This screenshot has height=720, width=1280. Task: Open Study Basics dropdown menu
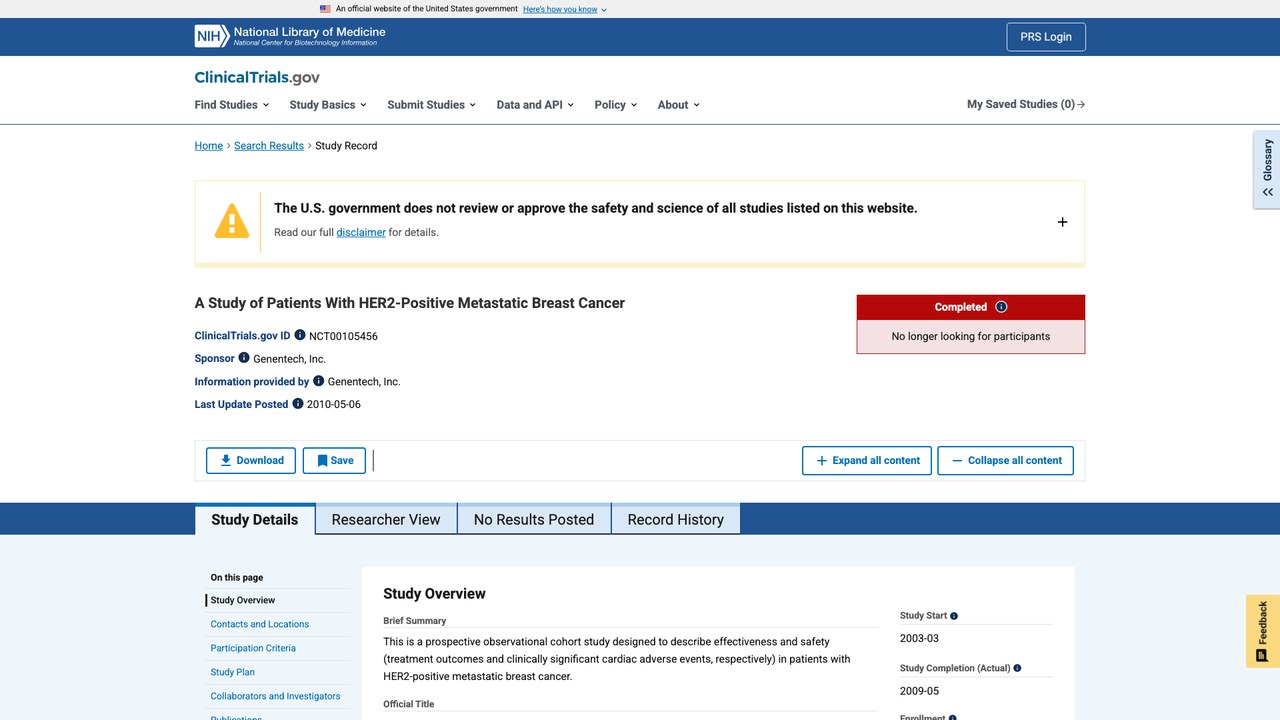pyautogui.click(x=328, y=104)
